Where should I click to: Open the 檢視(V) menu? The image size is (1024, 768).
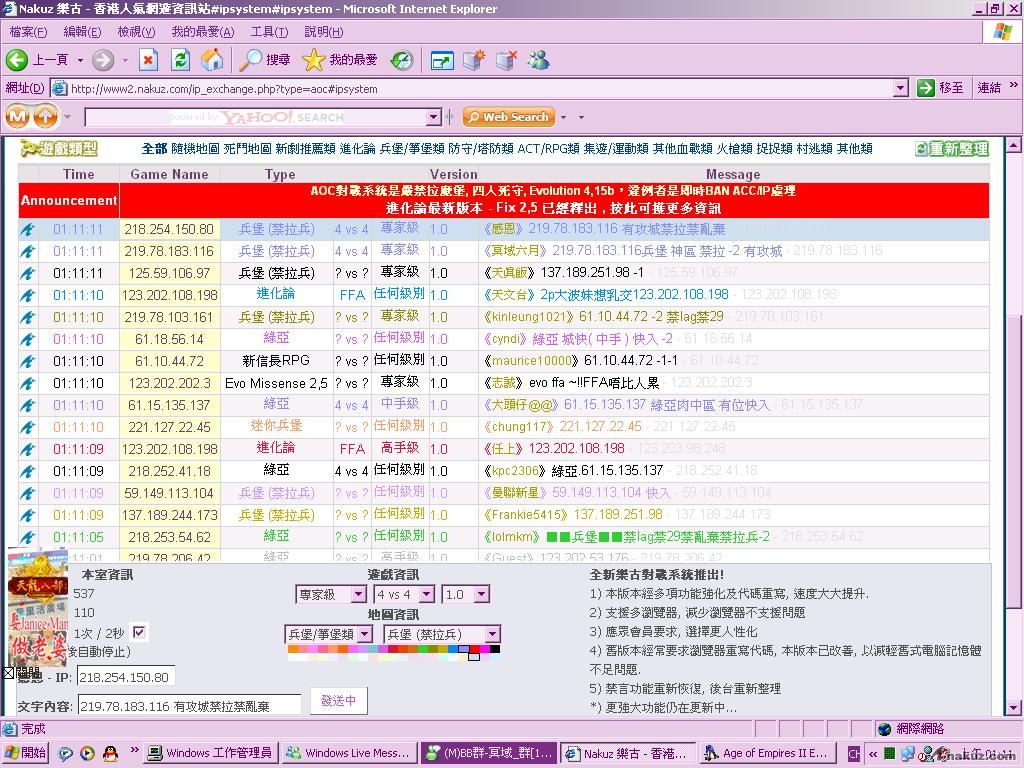(x=136, y=32)
